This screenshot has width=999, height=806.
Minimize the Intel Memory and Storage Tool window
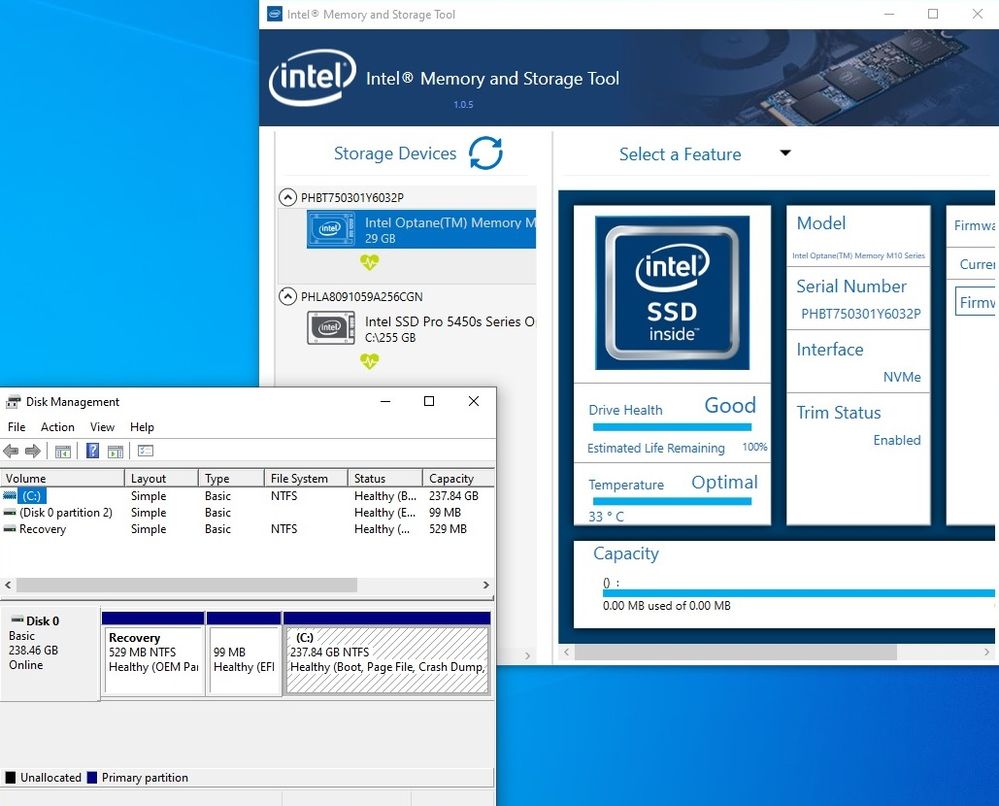pyautogui.click(x=889, y=14)
